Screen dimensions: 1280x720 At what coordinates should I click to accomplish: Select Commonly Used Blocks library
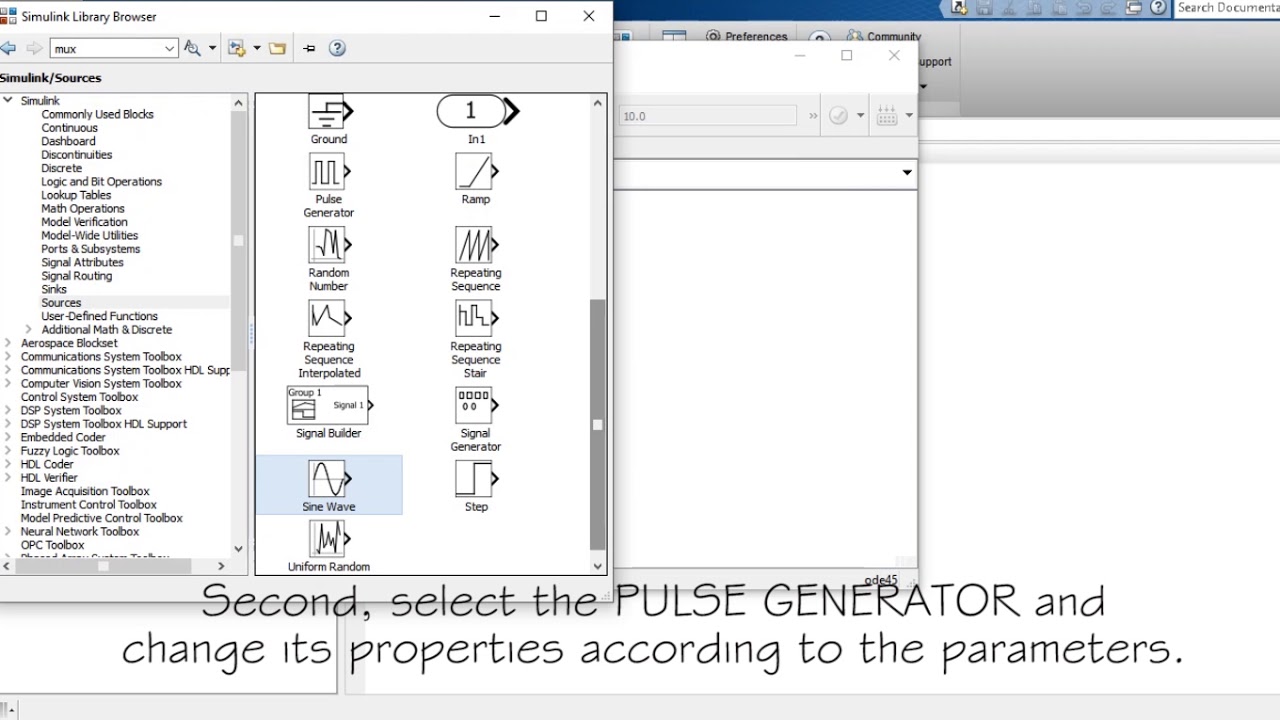point(97,114)
